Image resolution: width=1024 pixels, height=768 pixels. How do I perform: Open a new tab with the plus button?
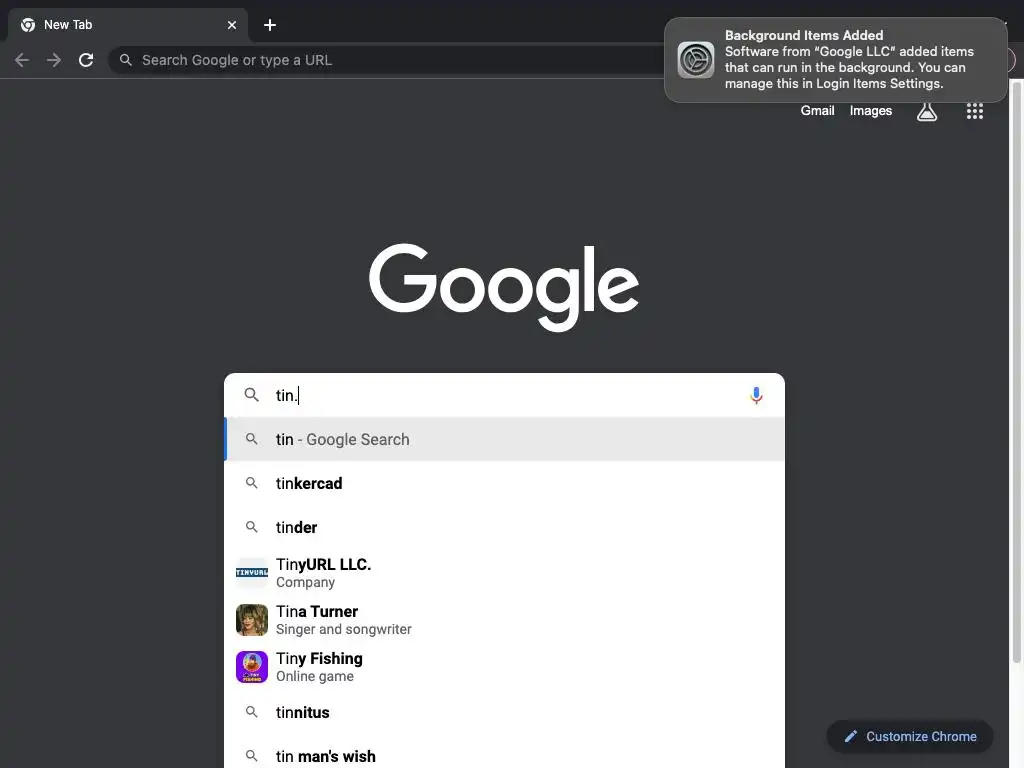click(270, 25)
